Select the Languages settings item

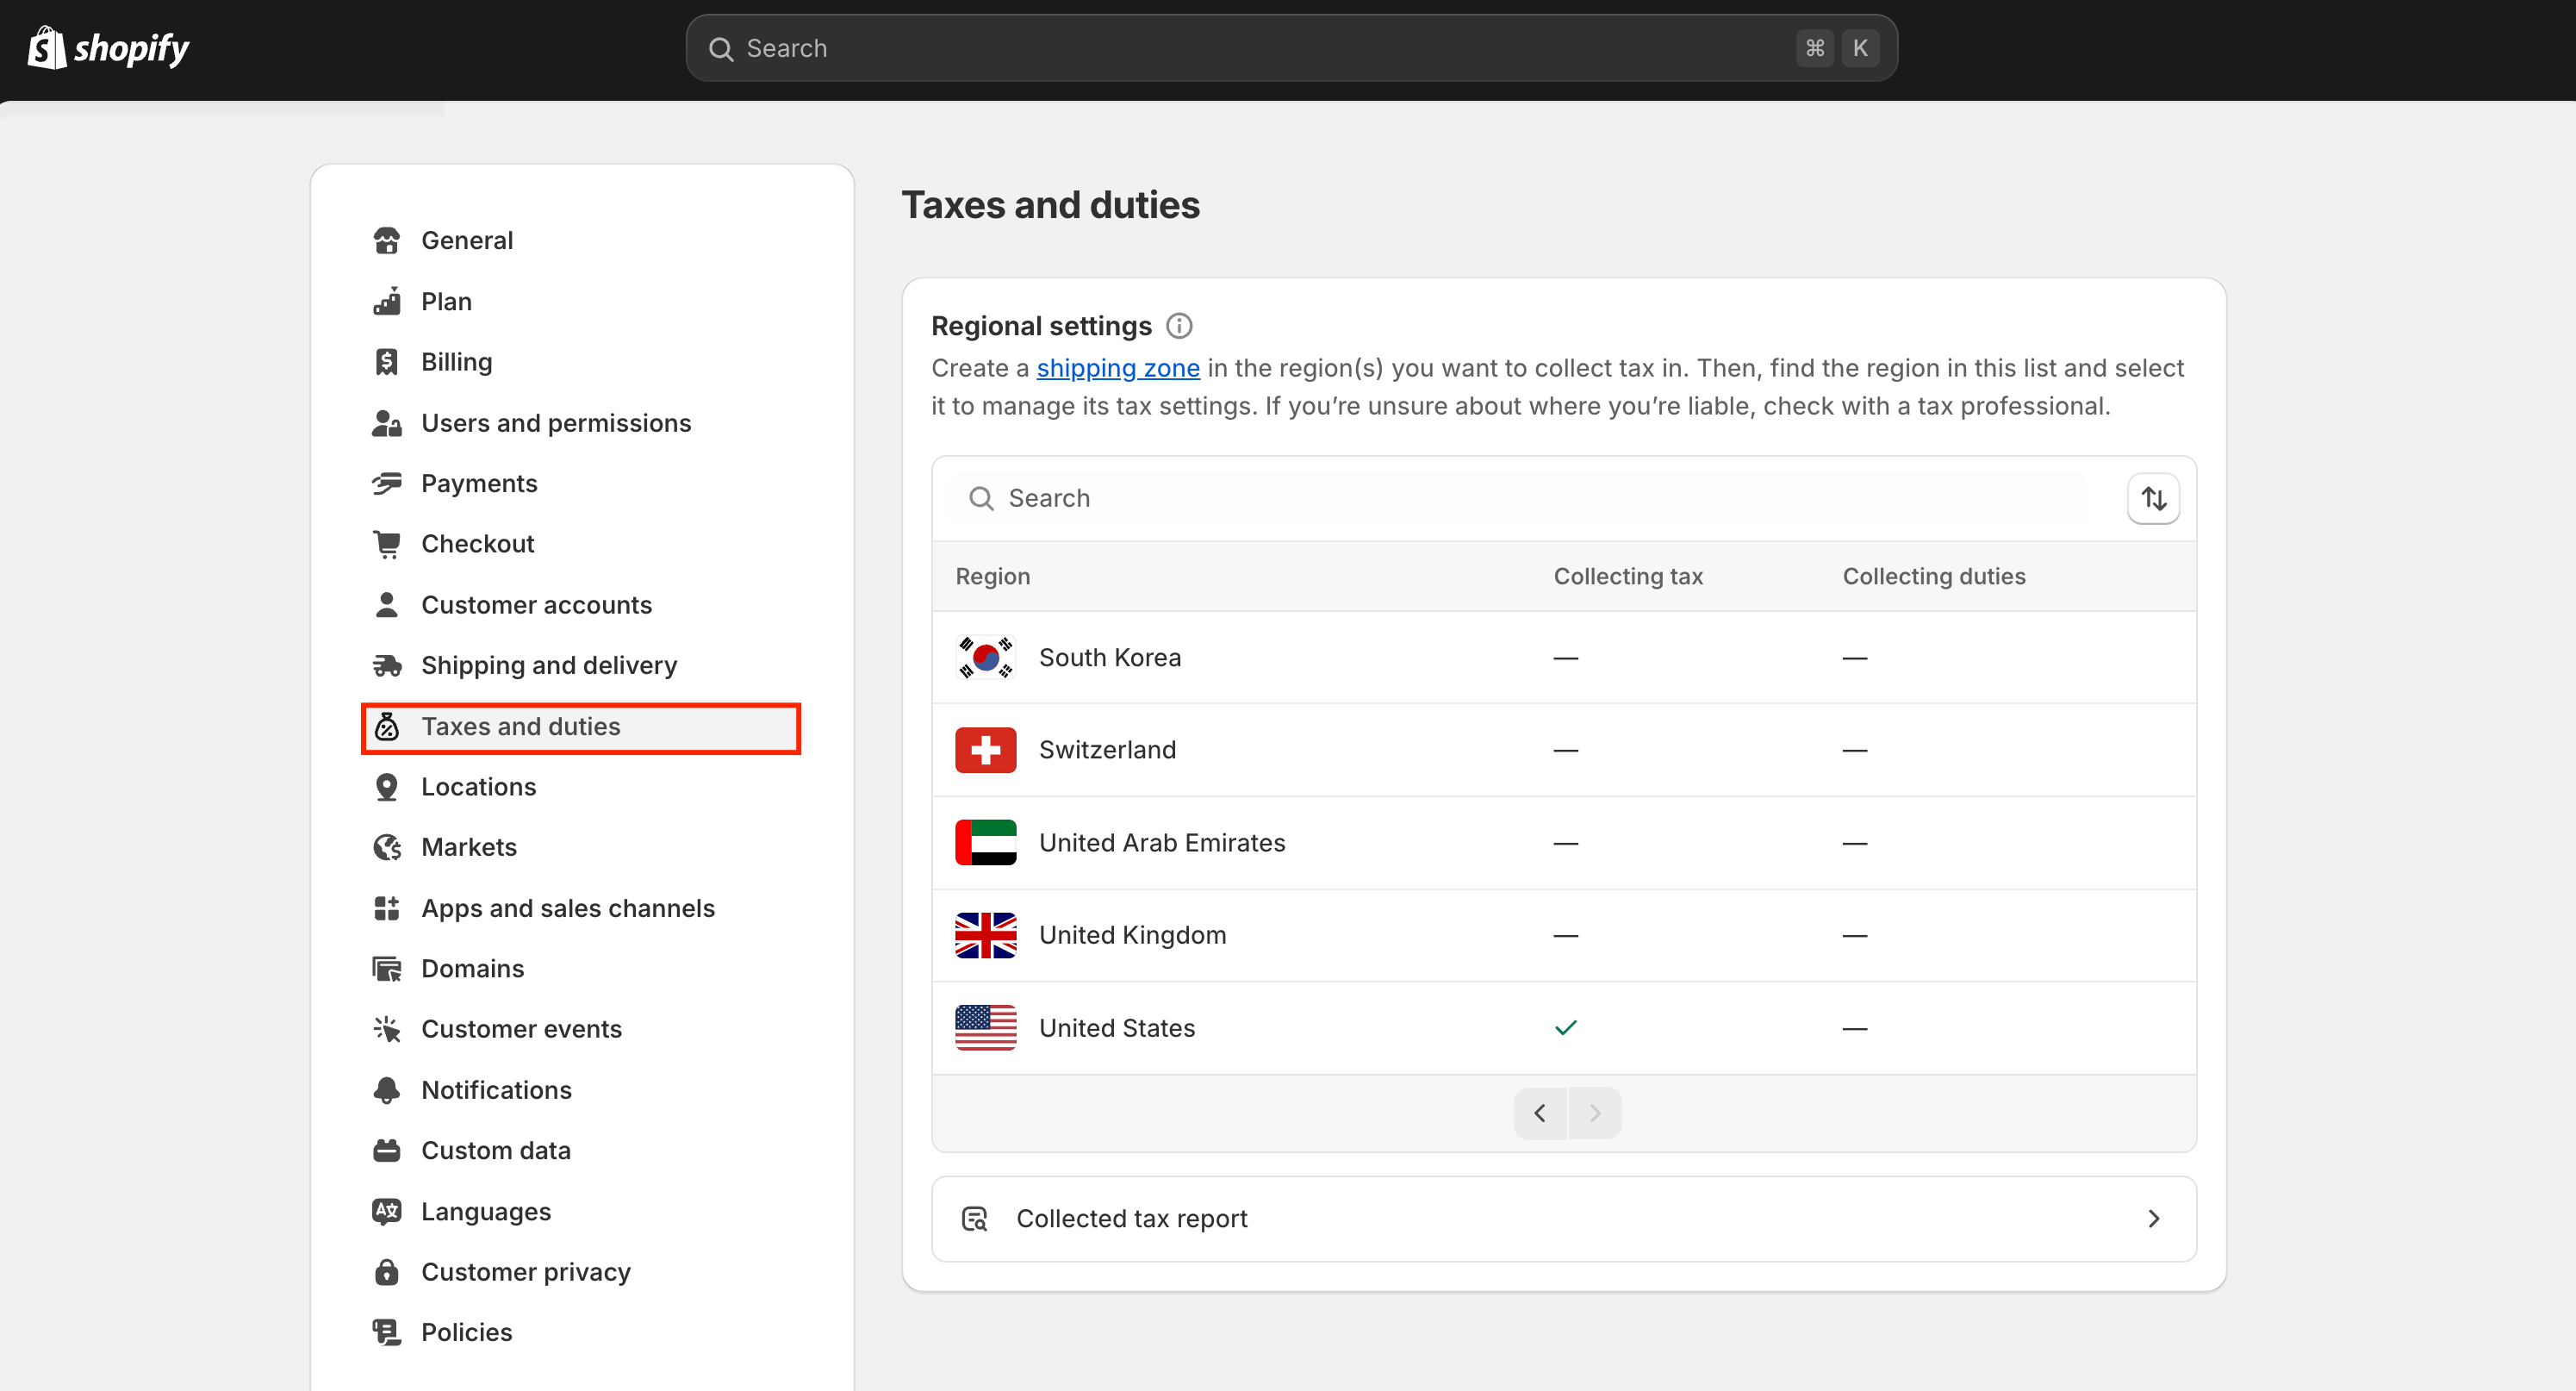pyautogui.click(x=485, y=1211)
